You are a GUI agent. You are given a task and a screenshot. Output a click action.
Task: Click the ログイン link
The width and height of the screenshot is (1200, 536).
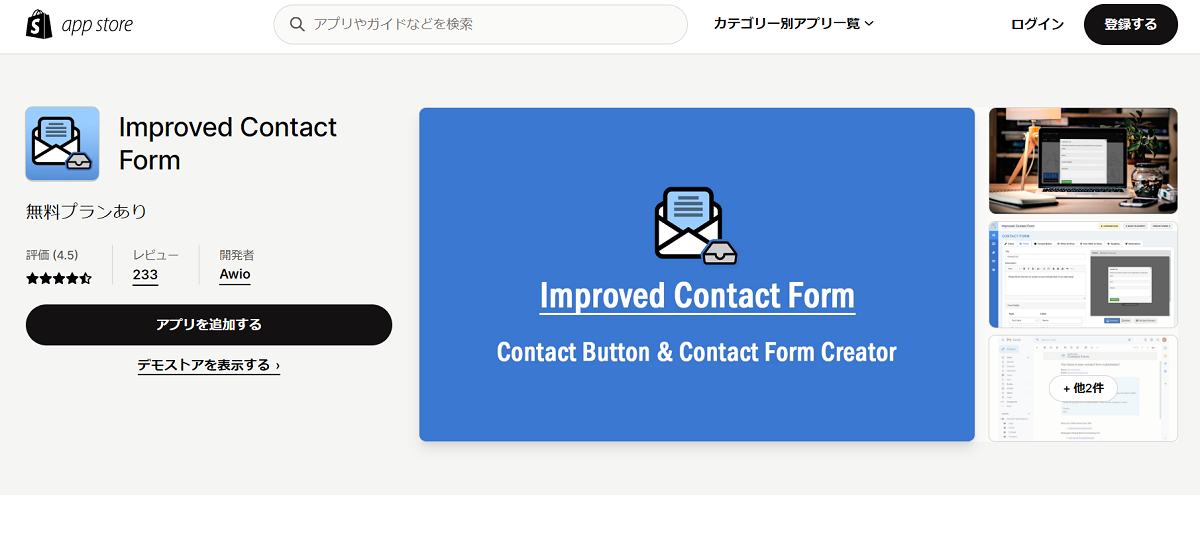(x=1037, y=25)
